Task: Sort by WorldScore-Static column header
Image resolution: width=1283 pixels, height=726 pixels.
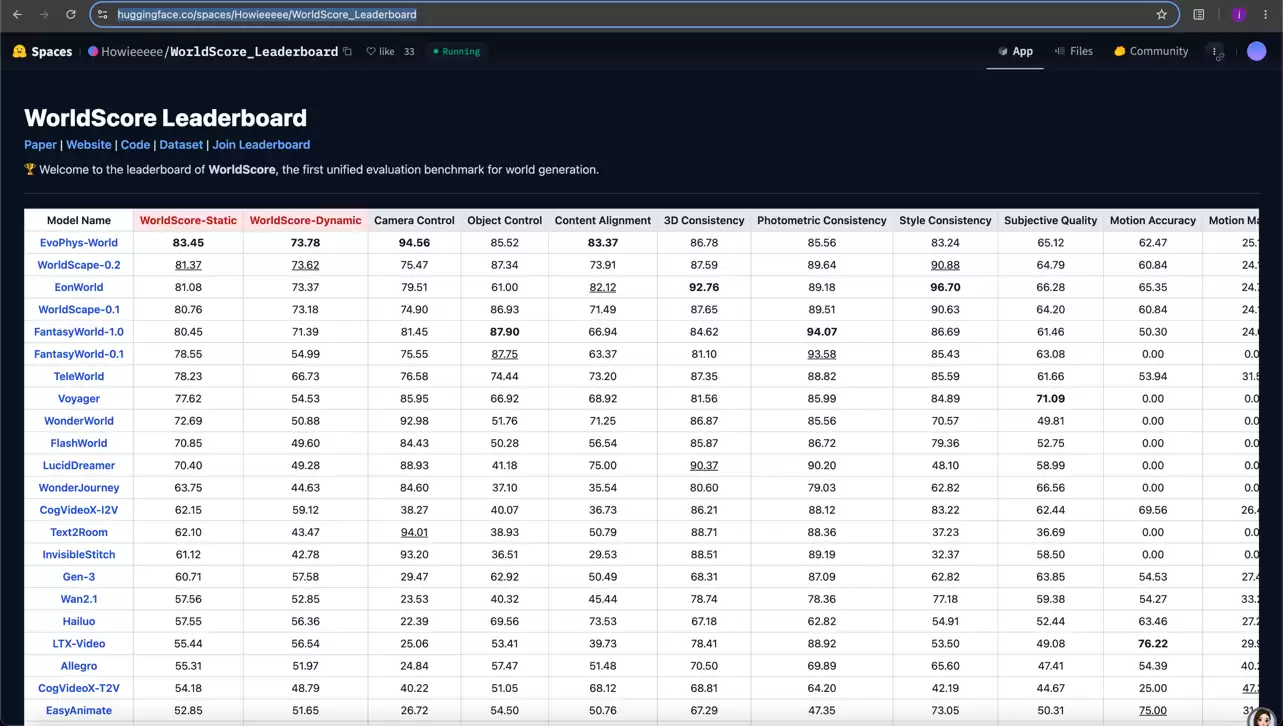Action: pyautogui.click(x=188, y=221)
